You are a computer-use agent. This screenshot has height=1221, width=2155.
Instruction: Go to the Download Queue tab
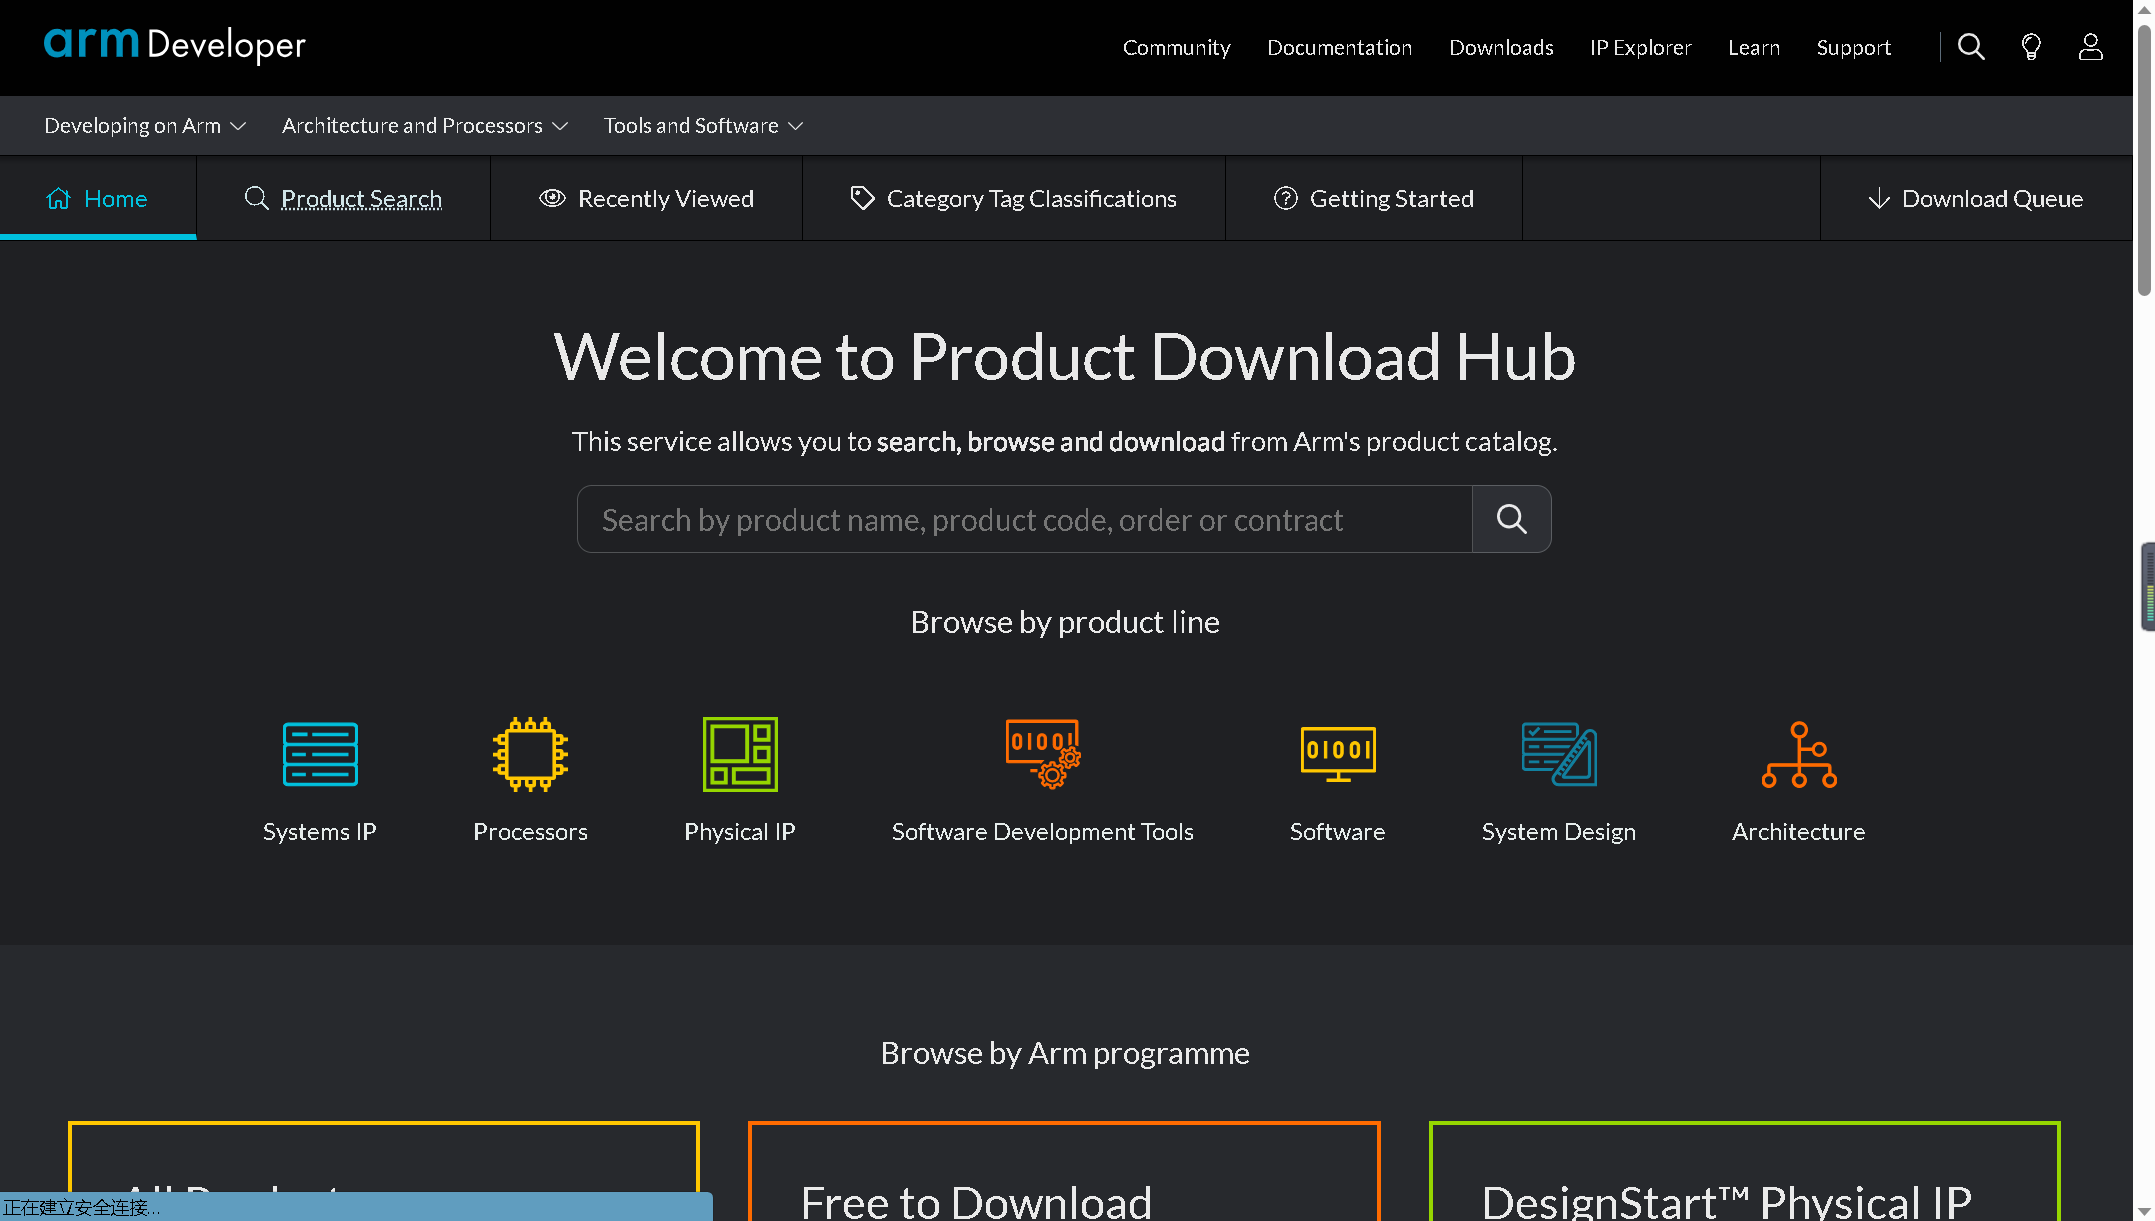(x=1975, y=199)
